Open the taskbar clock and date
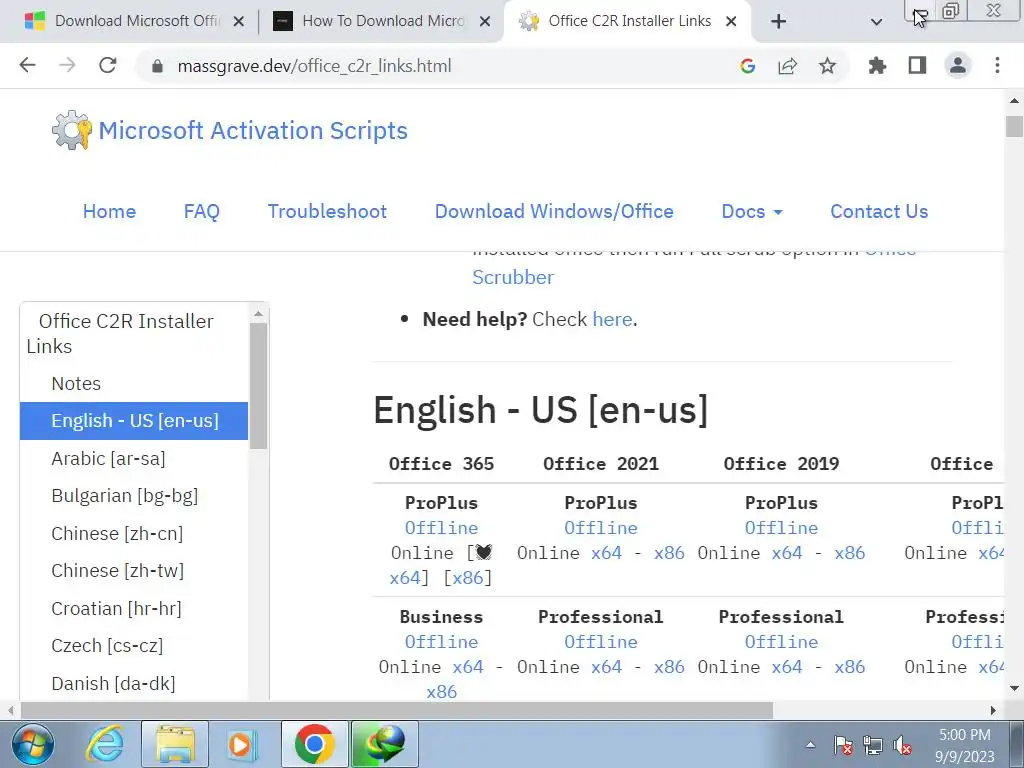This screenshot has height=768, width=1024. click(x=965, y=745)
